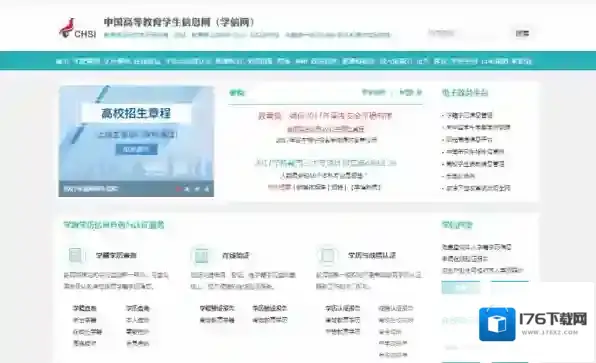Image resolution: width=596 pixels, height=363 pixels.
Task: Open the 图像校对 link
Action: 84,343
